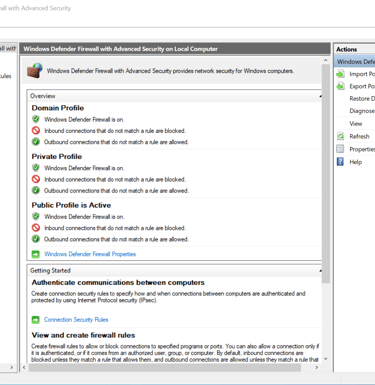Click horizontal scrollbar left arrow in center pane

click(x=24, y=367)
